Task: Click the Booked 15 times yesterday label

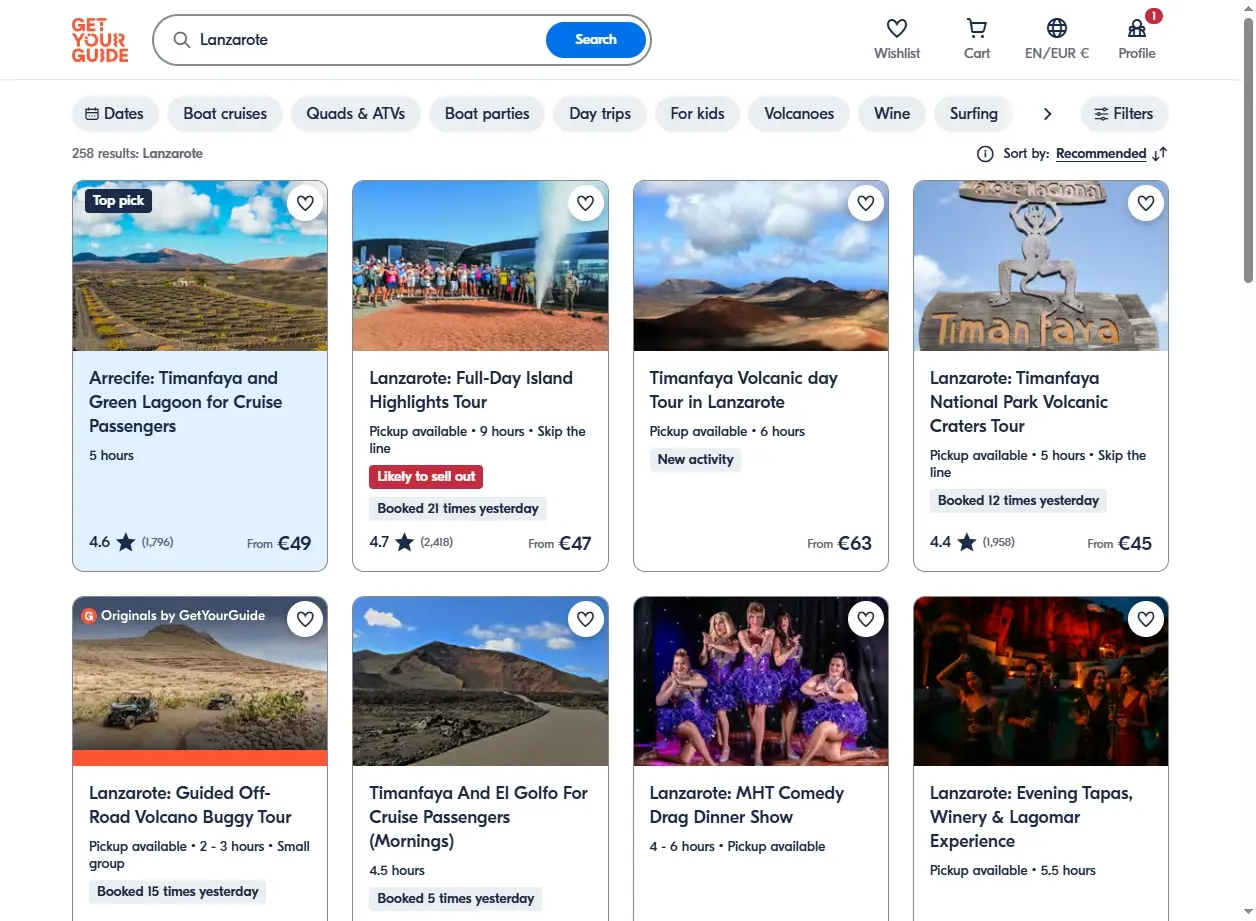Action: point(178,892)
